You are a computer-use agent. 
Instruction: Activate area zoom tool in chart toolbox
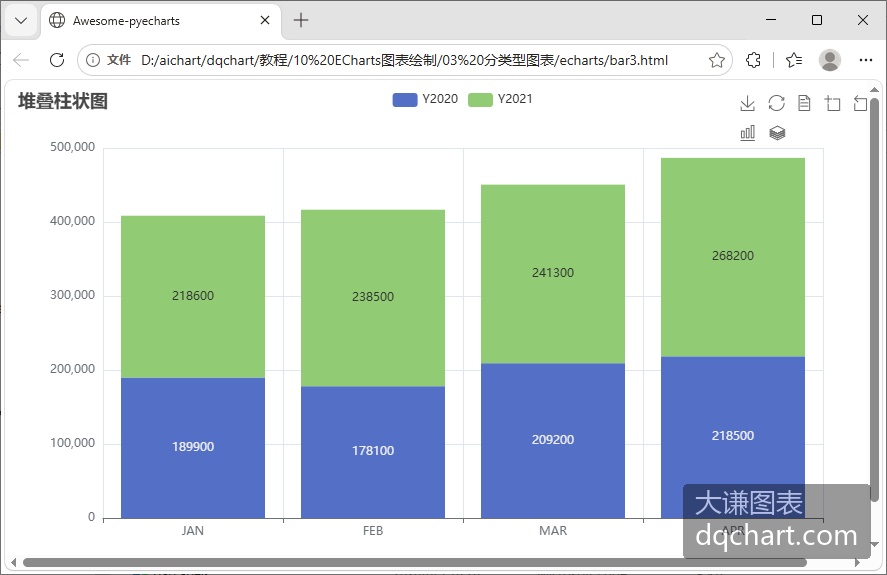coord(833,104)
